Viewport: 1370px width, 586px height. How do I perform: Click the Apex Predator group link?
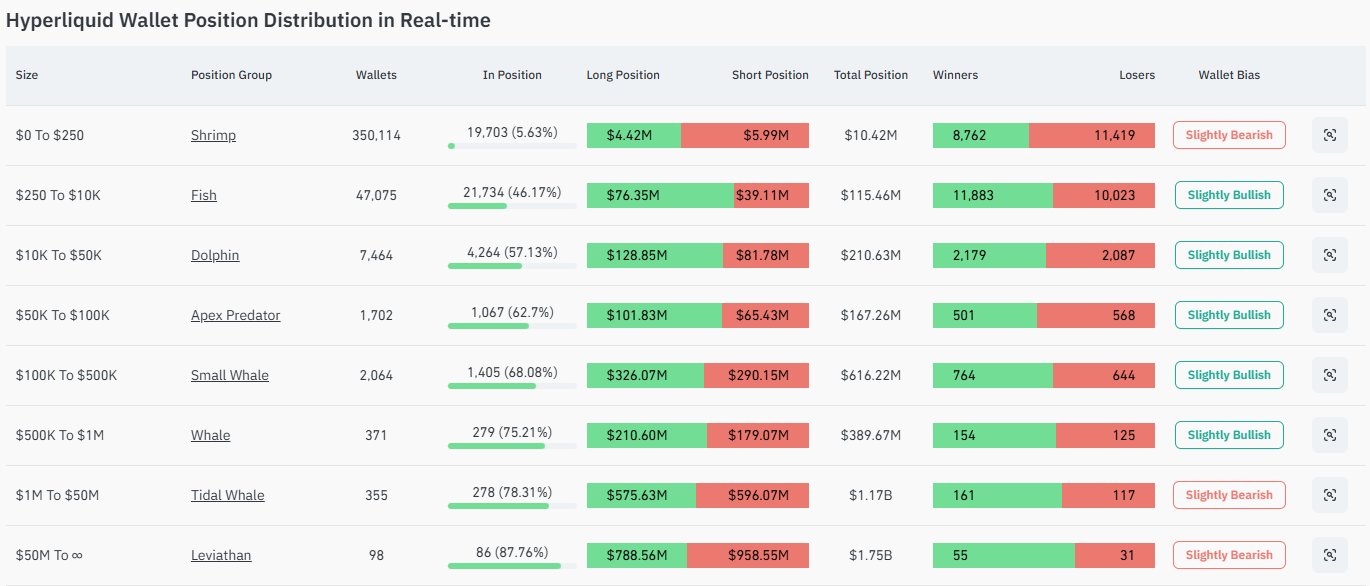(x=235, y=315)
